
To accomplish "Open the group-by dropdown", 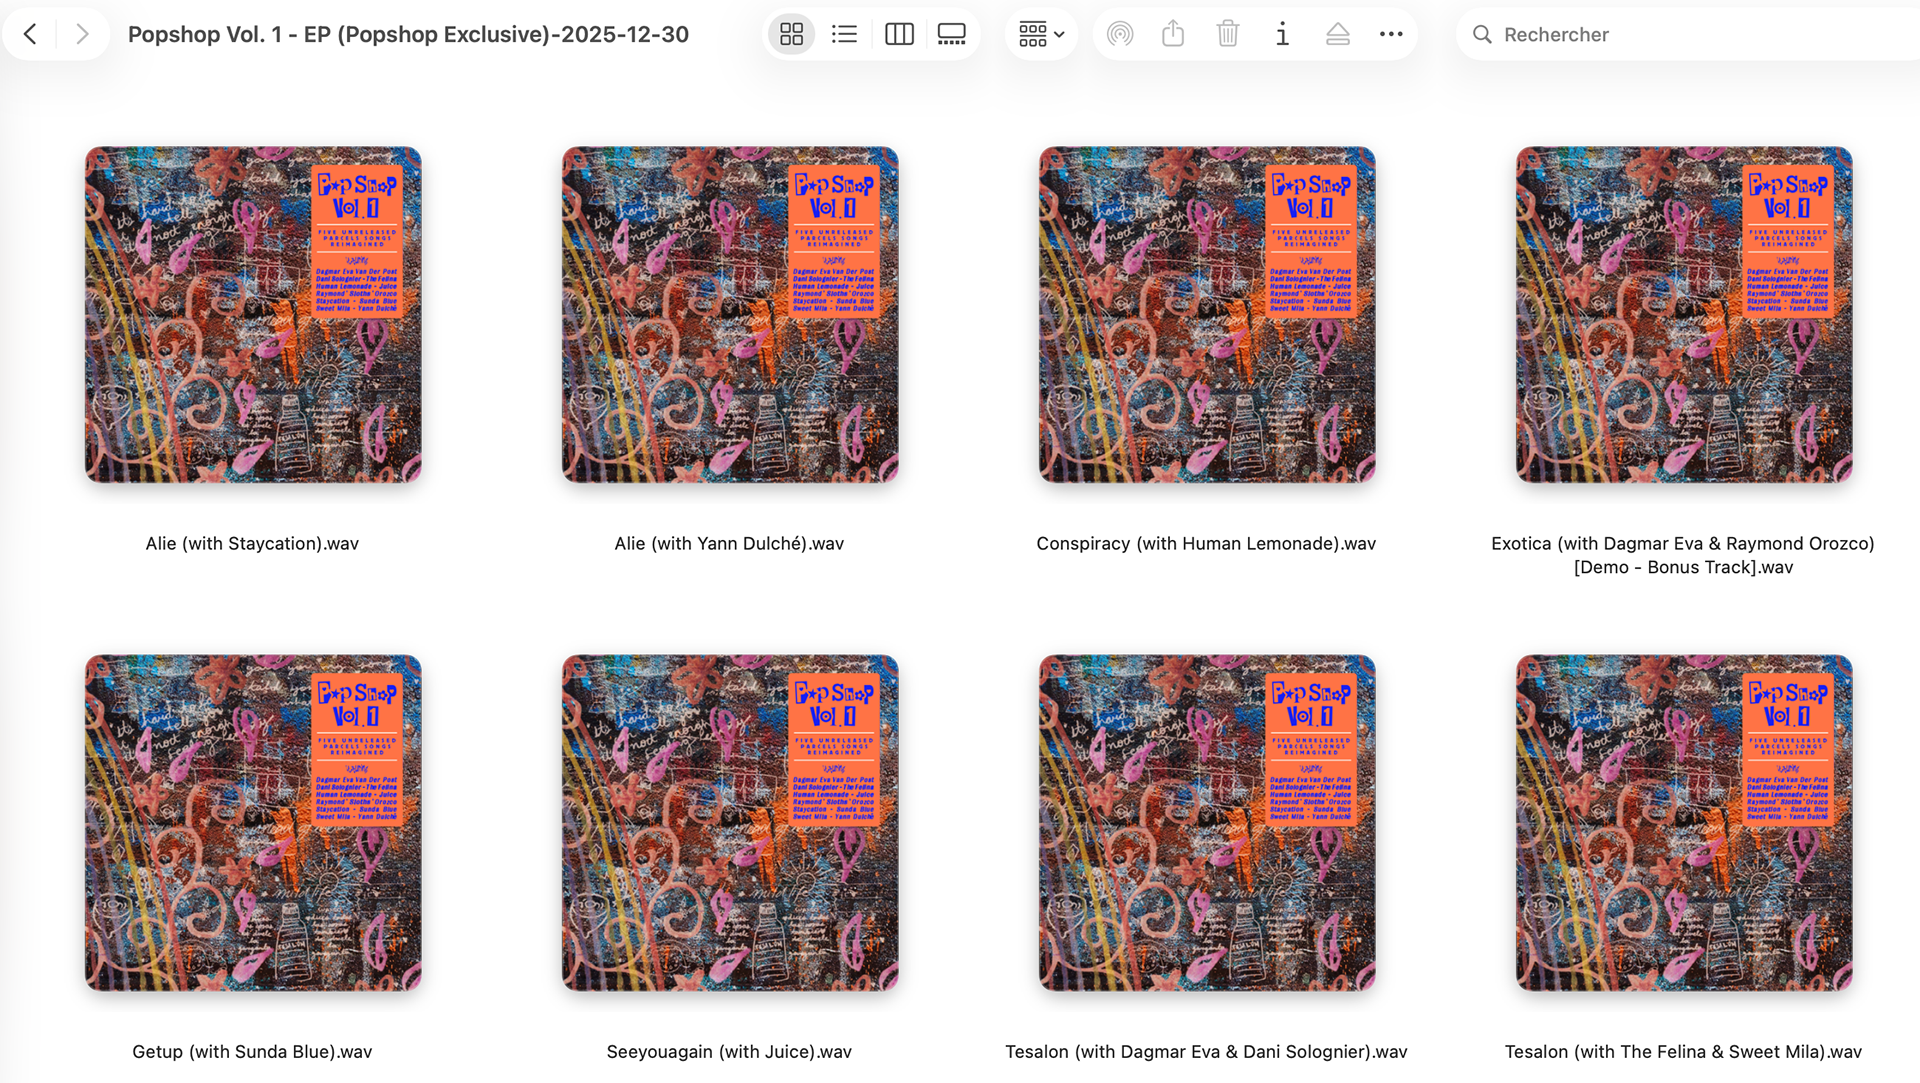I will tap(1041, 34).
